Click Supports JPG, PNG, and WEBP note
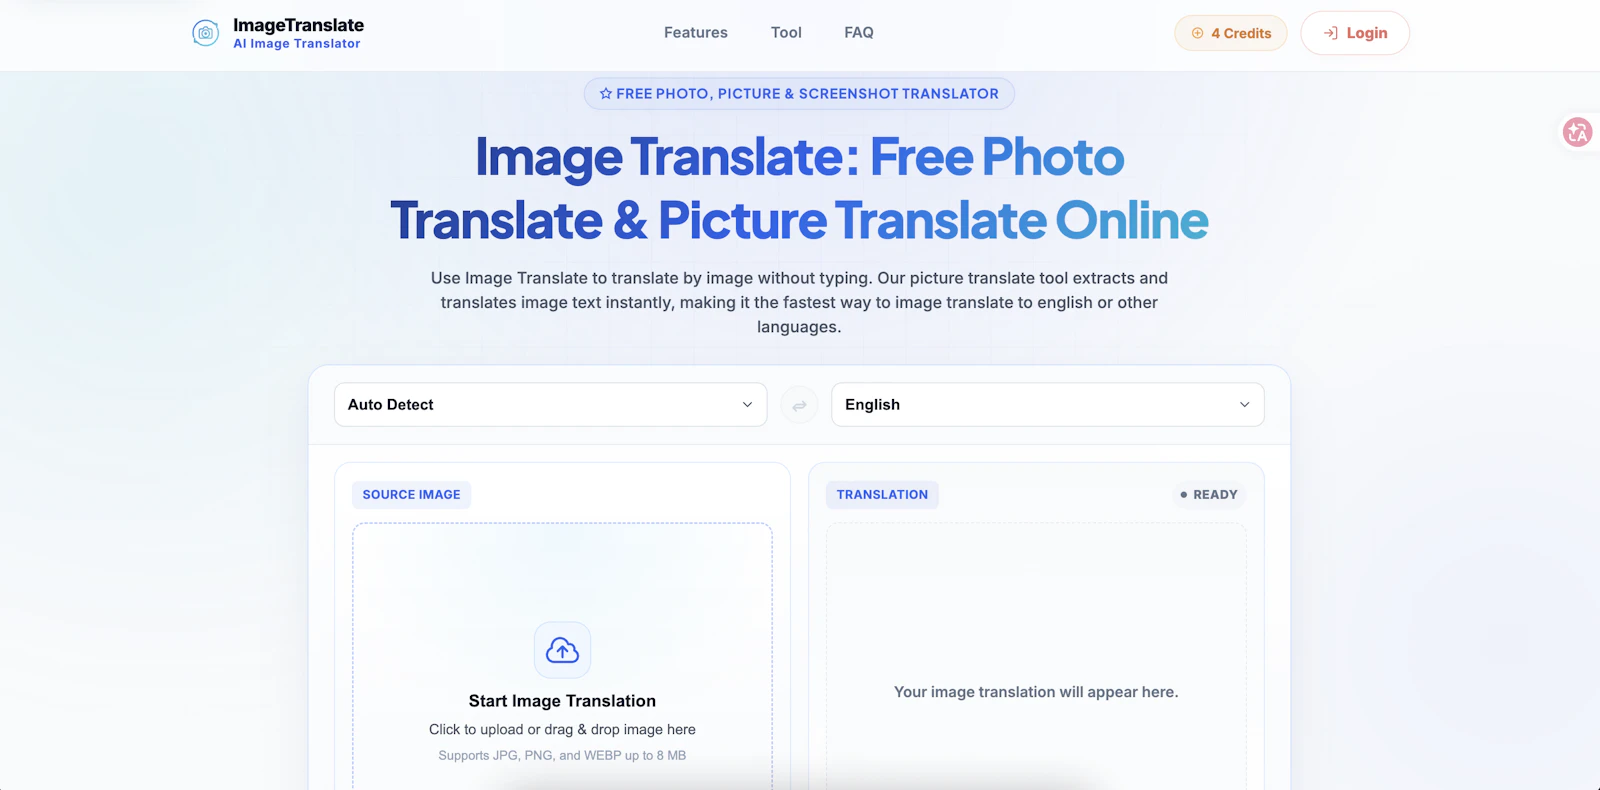Viewport: 1600px width, 790px height. coord(562,756)
